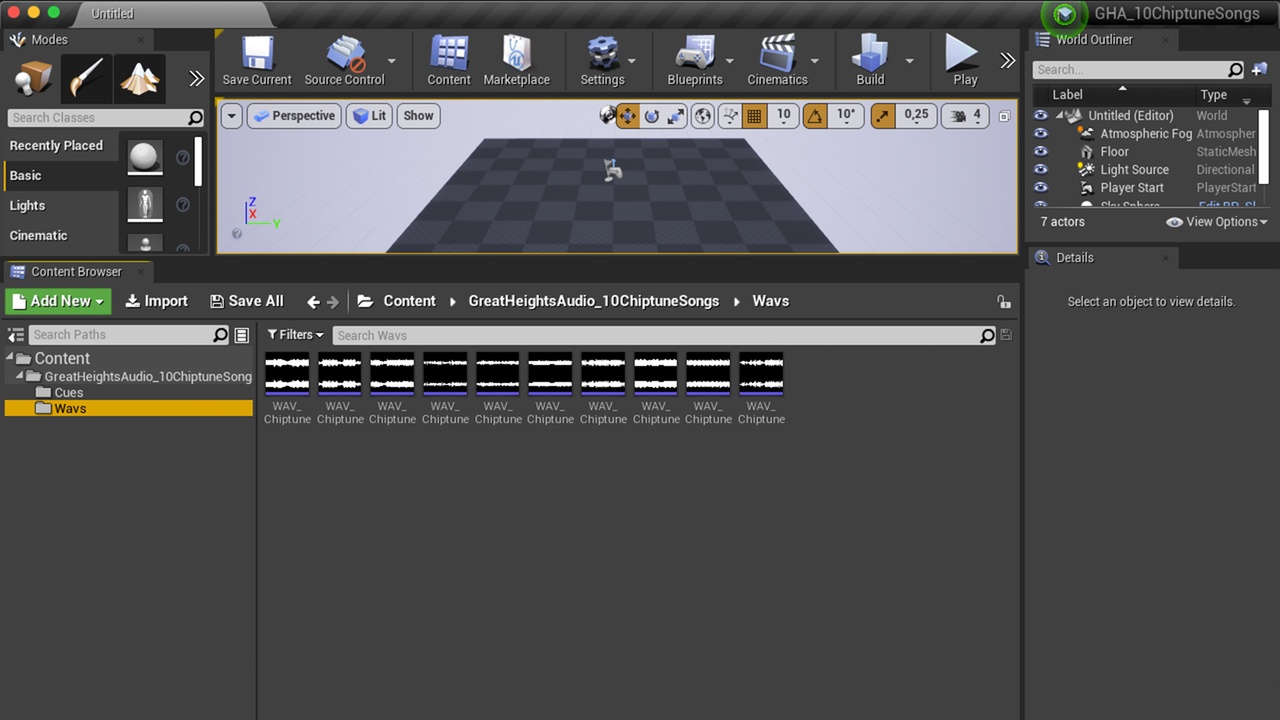Select the Lights category
Image resolution: width=1280 pixels, height=720 pixels.
tap(60, 206)
